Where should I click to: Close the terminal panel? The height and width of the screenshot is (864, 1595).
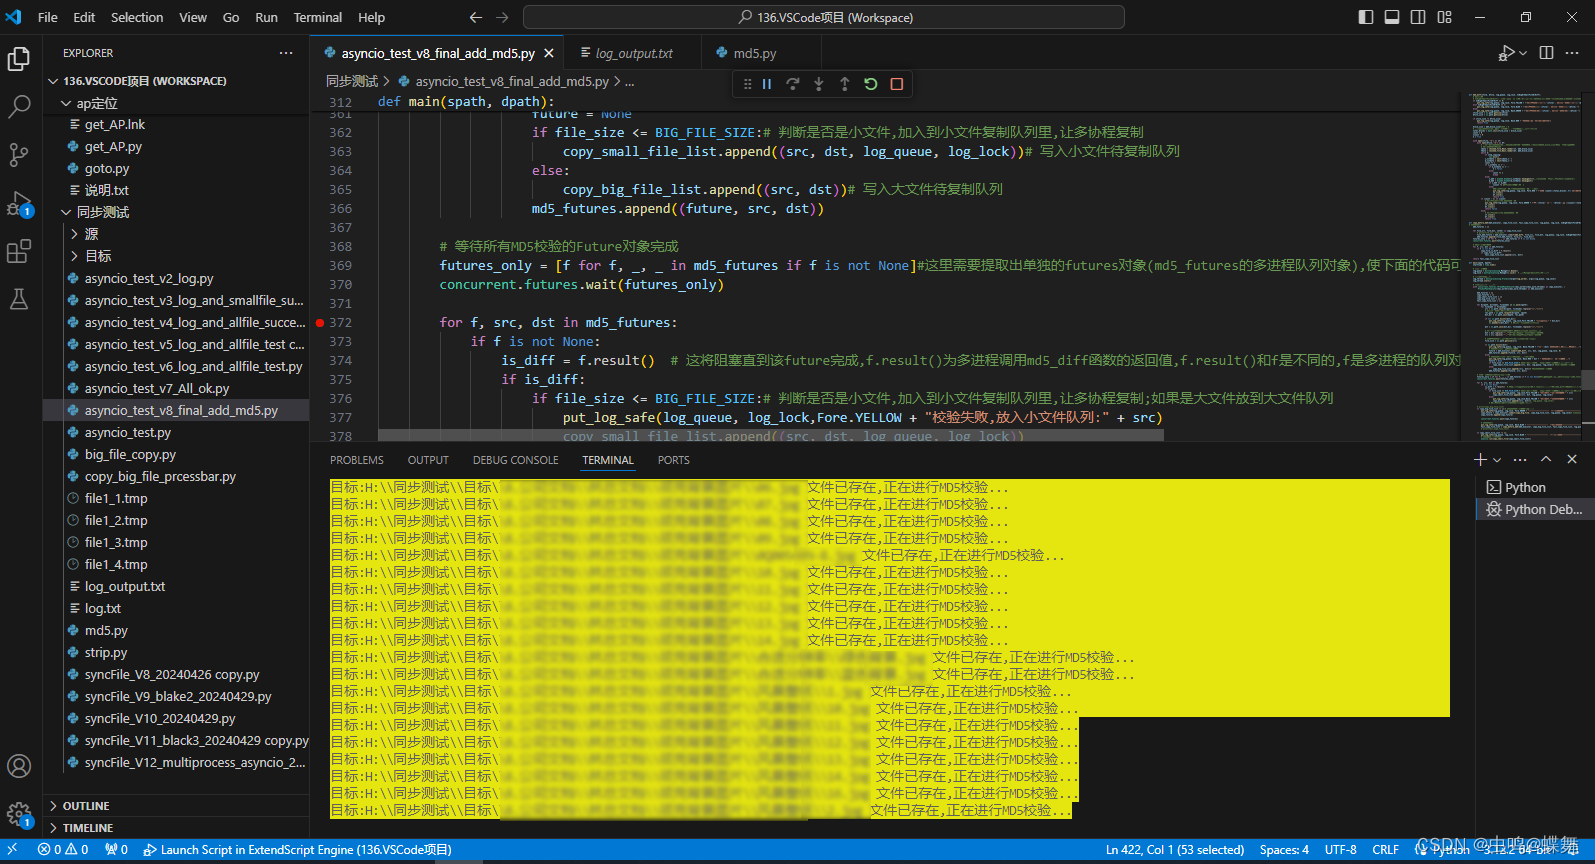click(1572, 459)
